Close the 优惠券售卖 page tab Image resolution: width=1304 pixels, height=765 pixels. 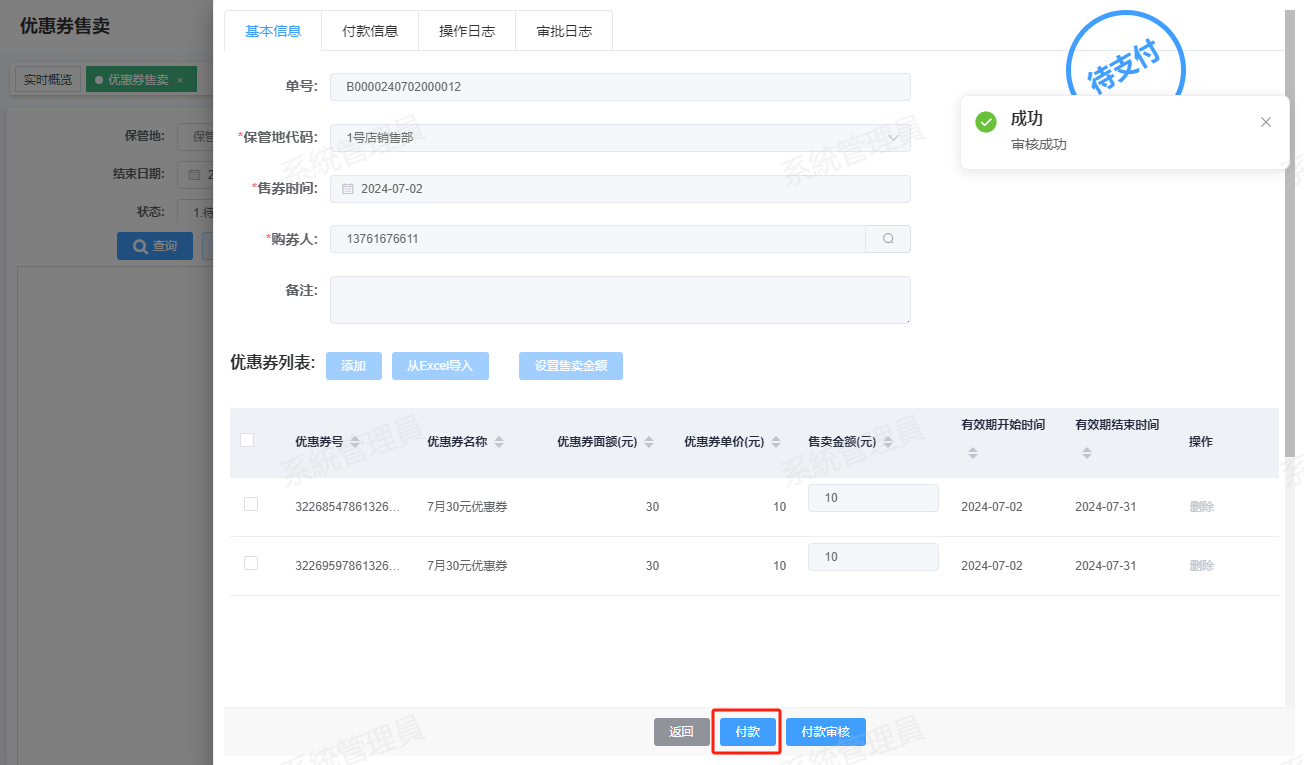(x=180, y=80)
